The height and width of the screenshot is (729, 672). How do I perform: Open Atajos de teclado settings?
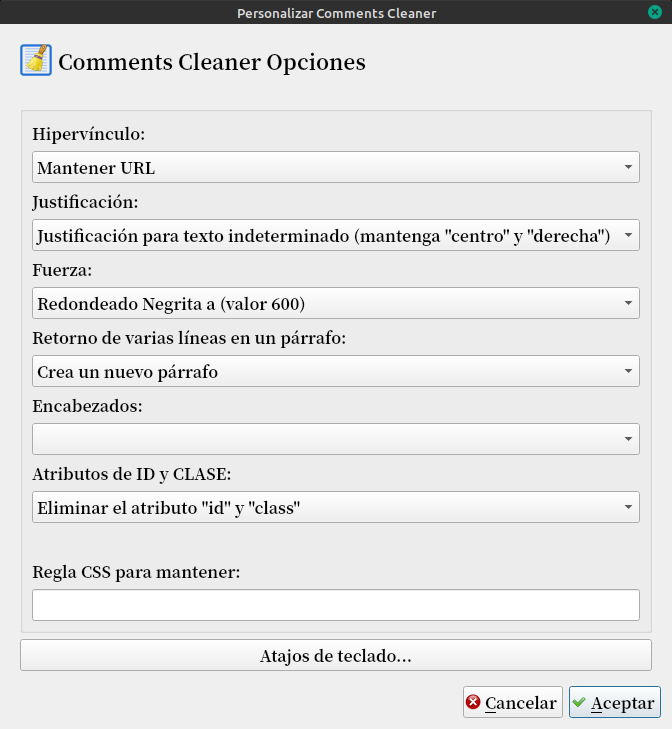click(335, 656)
